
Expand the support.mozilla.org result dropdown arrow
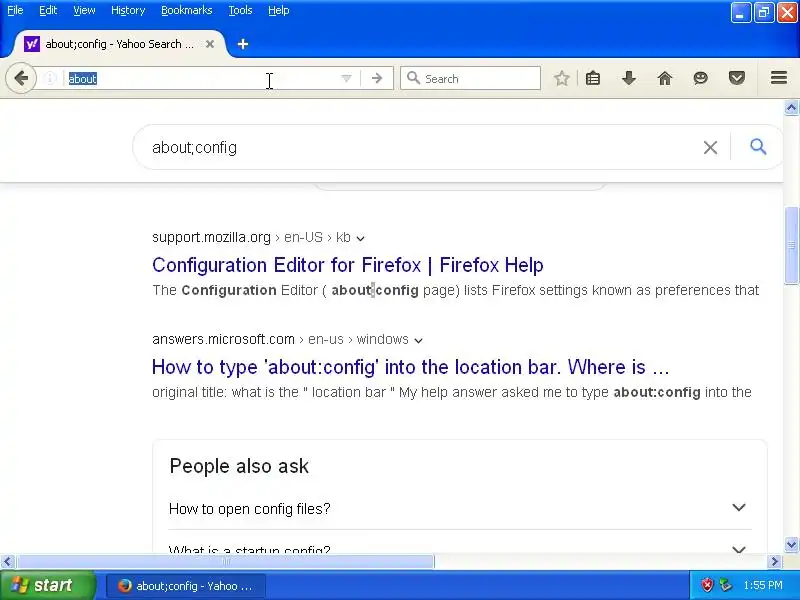click(x=361, y=238)
